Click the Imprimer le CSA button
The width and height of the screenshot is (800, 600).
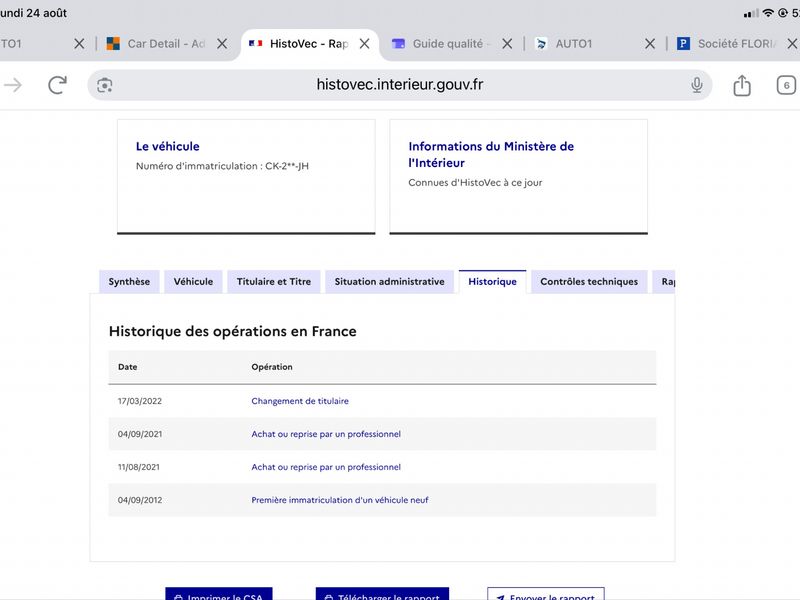coord(219,594)
